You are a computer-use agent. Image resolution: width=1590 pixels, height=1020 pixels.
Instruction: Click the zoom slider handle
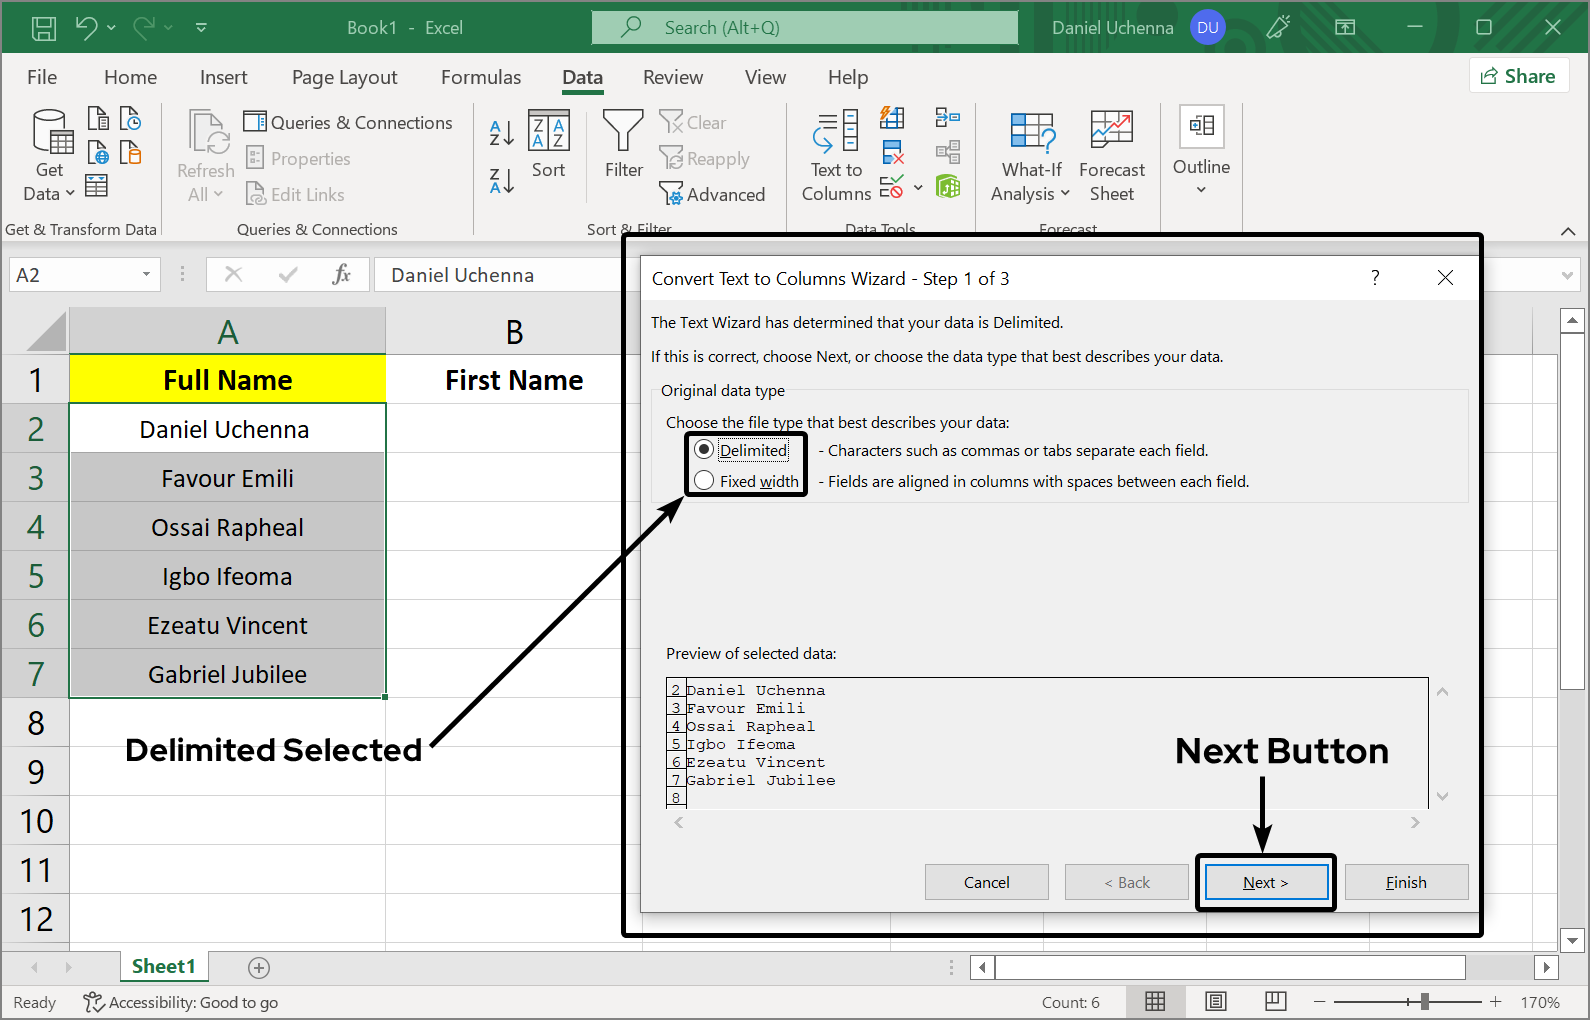[x=1424, y=1001]
